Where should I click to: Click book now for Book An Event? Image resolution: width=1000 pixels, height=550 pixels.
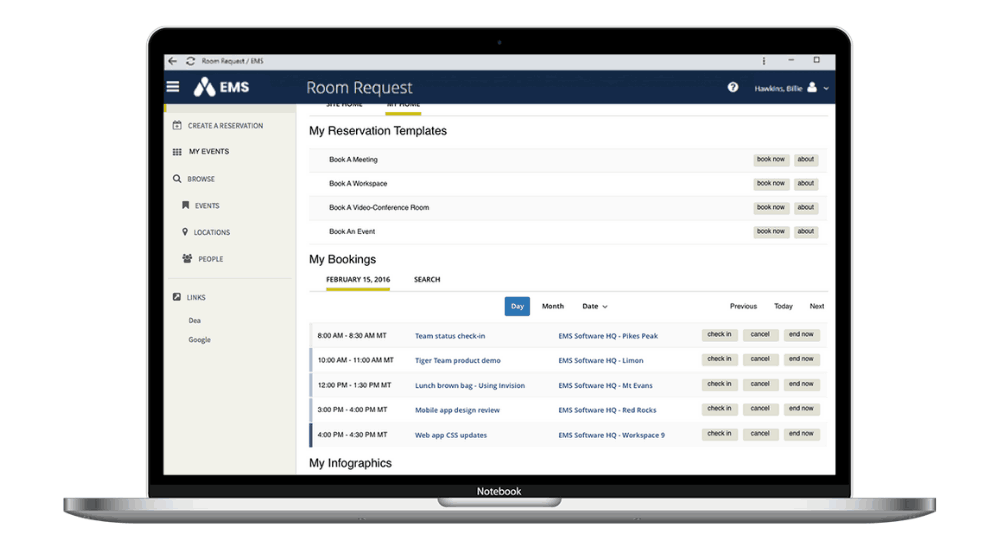point(770,232)
